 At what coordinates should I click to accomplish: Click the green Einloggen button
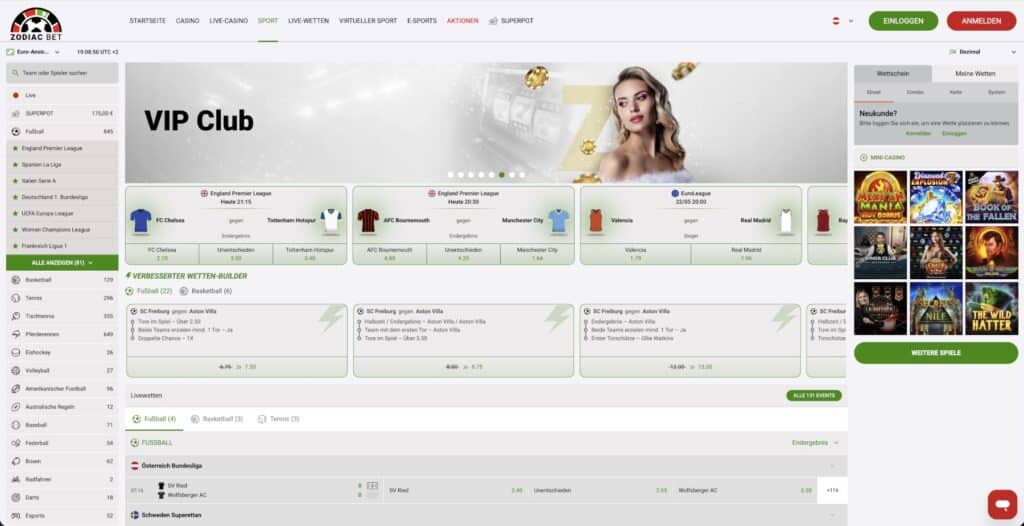point(903,21)
